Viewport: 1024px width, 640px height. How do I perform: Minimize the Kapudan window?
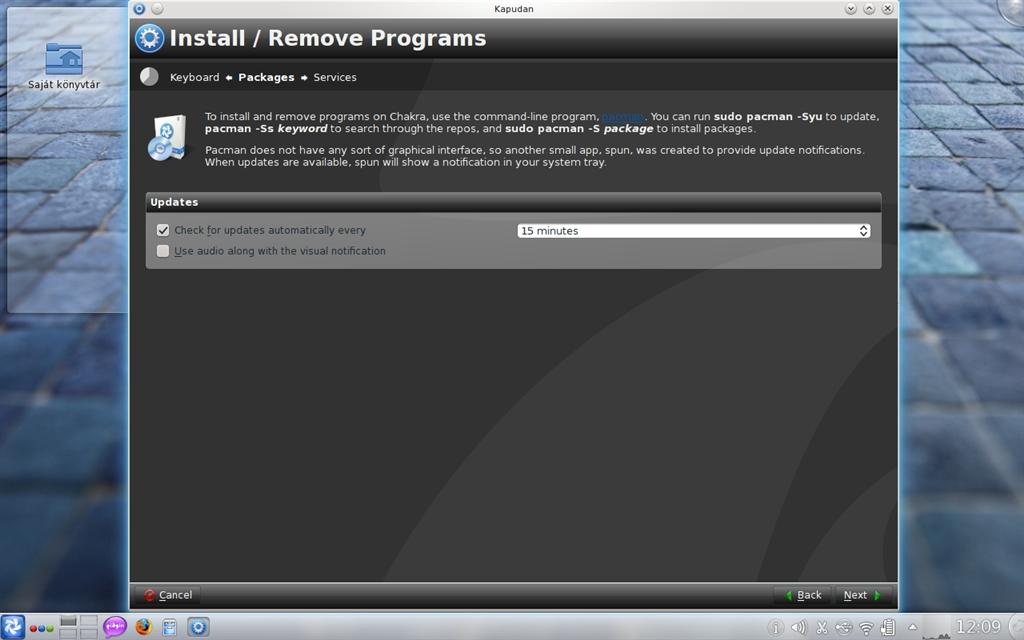850,8
